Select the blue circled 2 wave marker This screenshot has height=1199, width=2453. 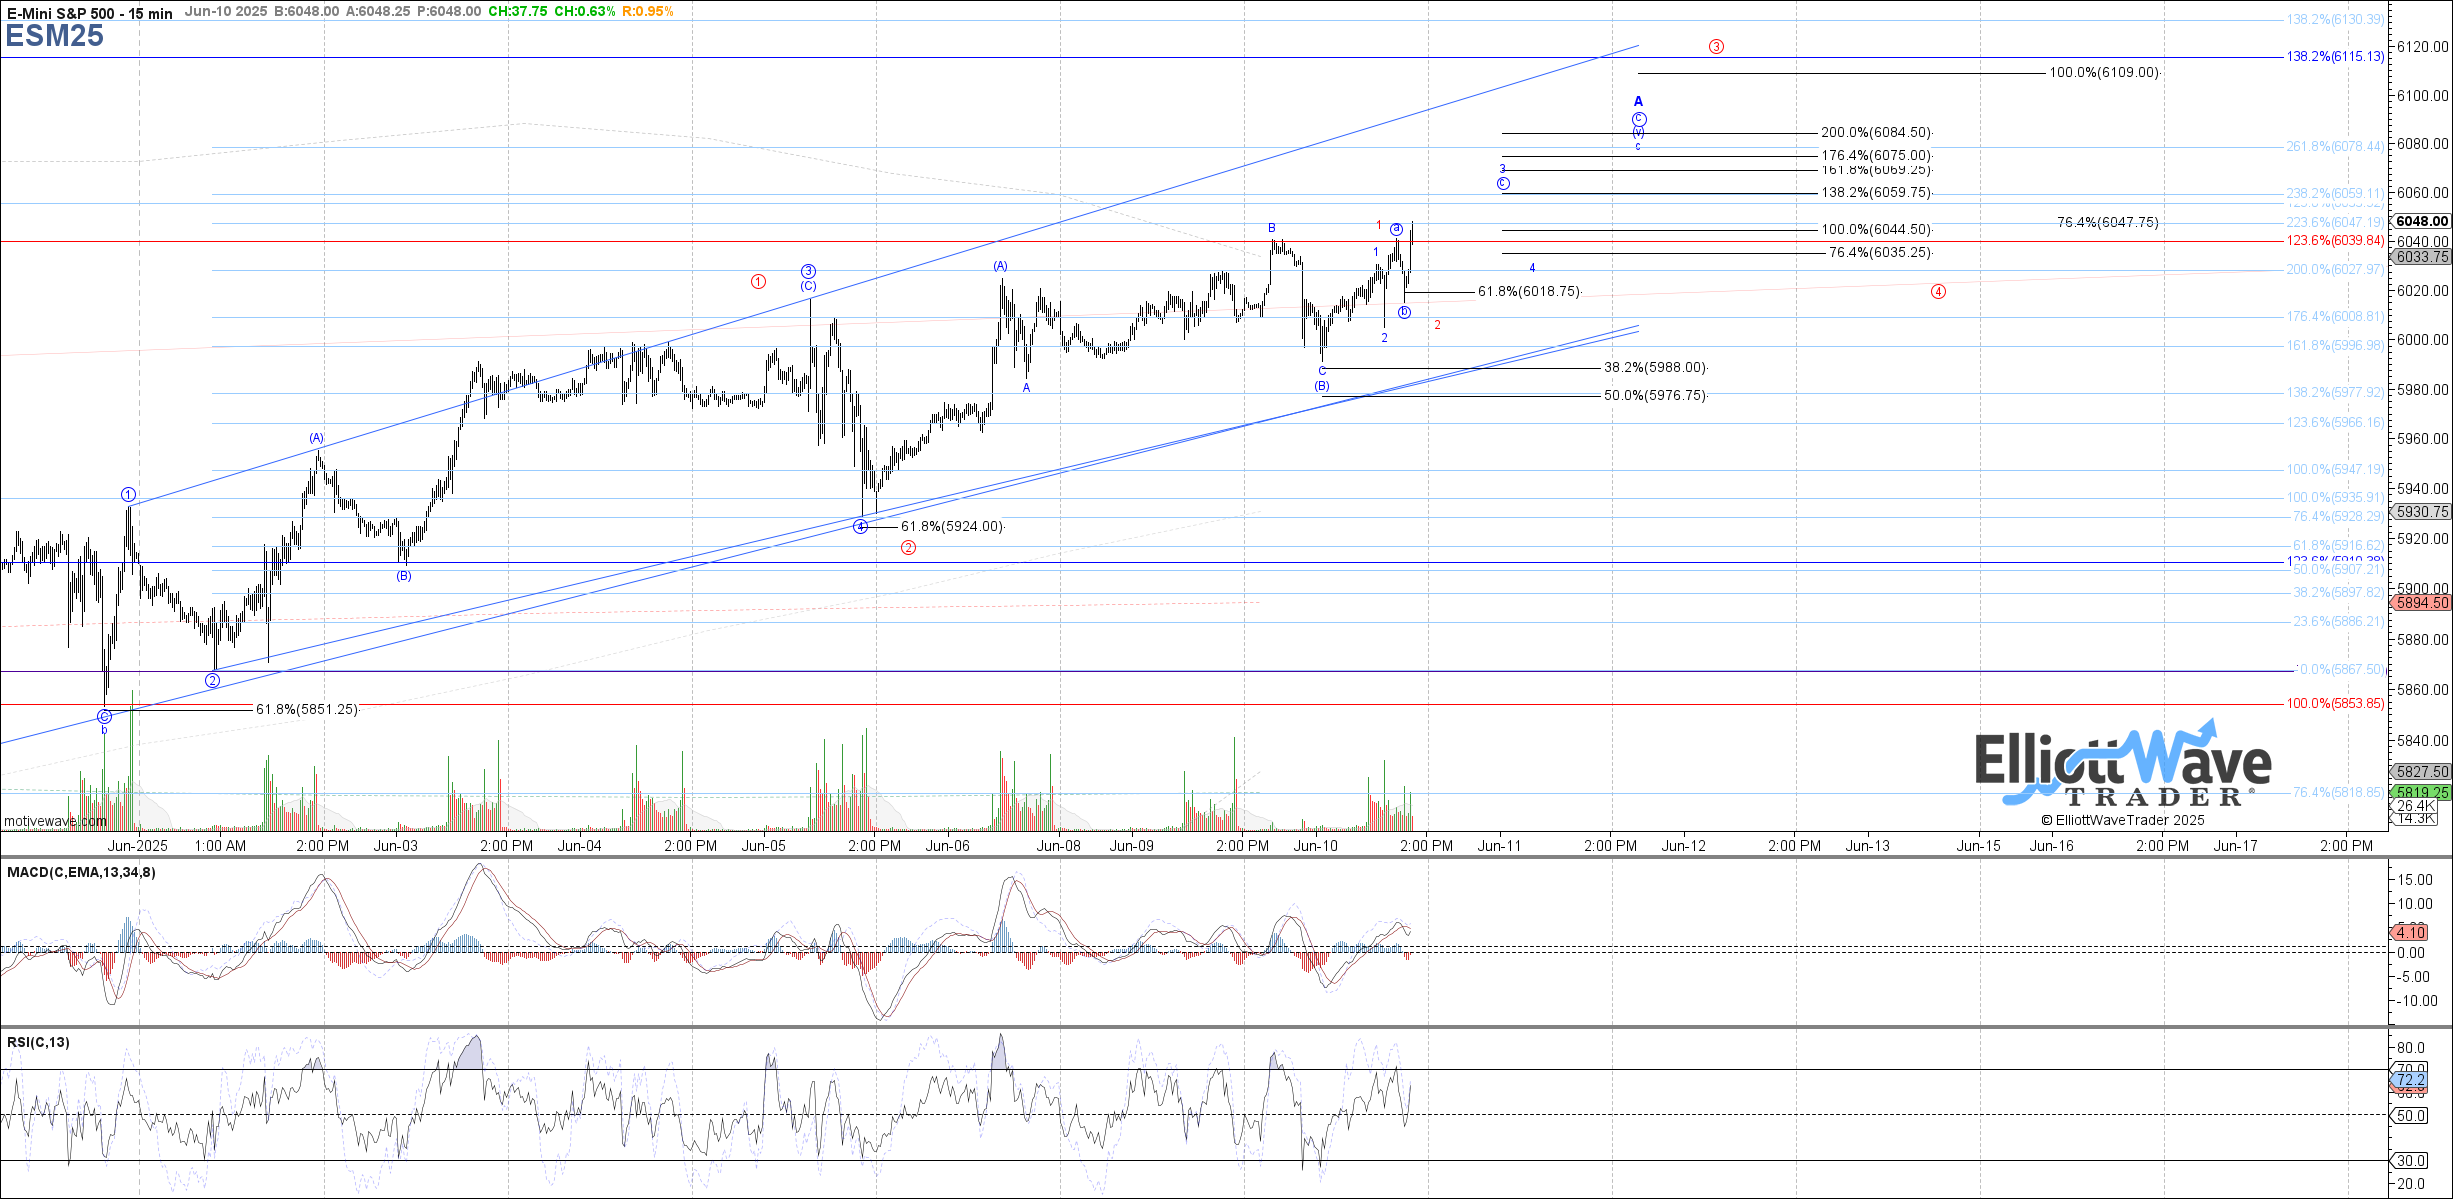point(212,681)
